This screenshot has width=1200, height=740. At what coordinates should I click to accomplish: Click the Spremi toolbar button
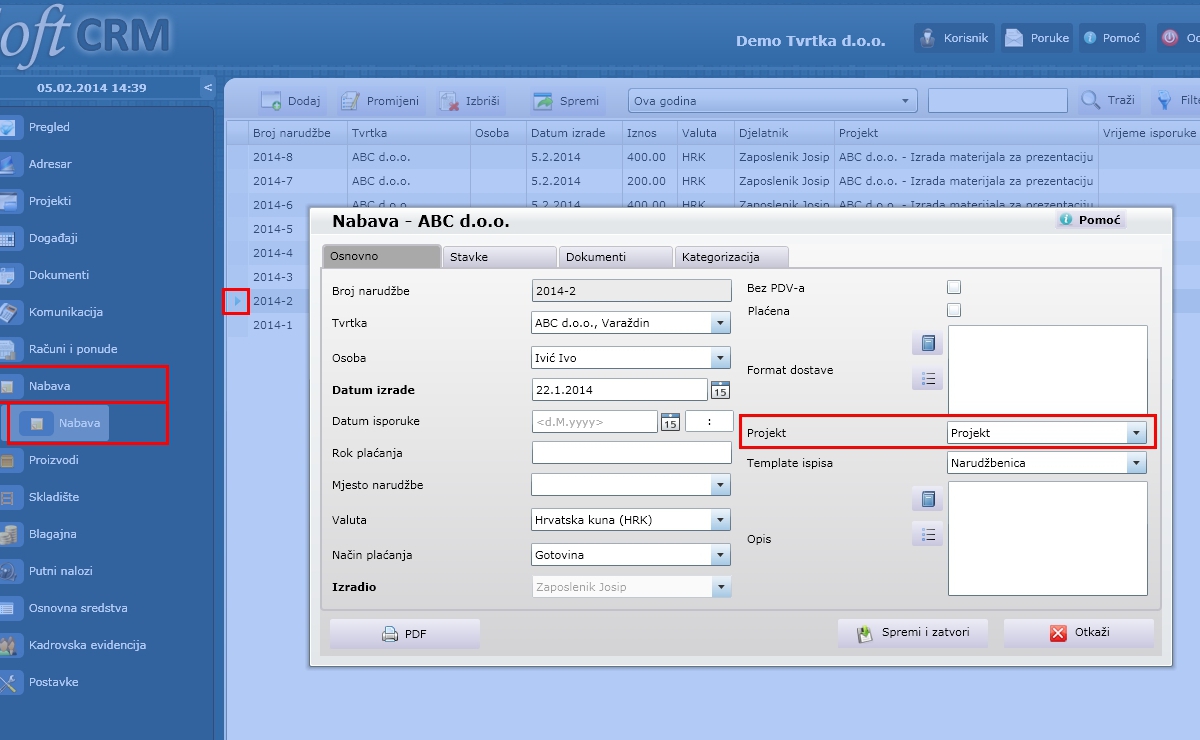tap(566, 101)
